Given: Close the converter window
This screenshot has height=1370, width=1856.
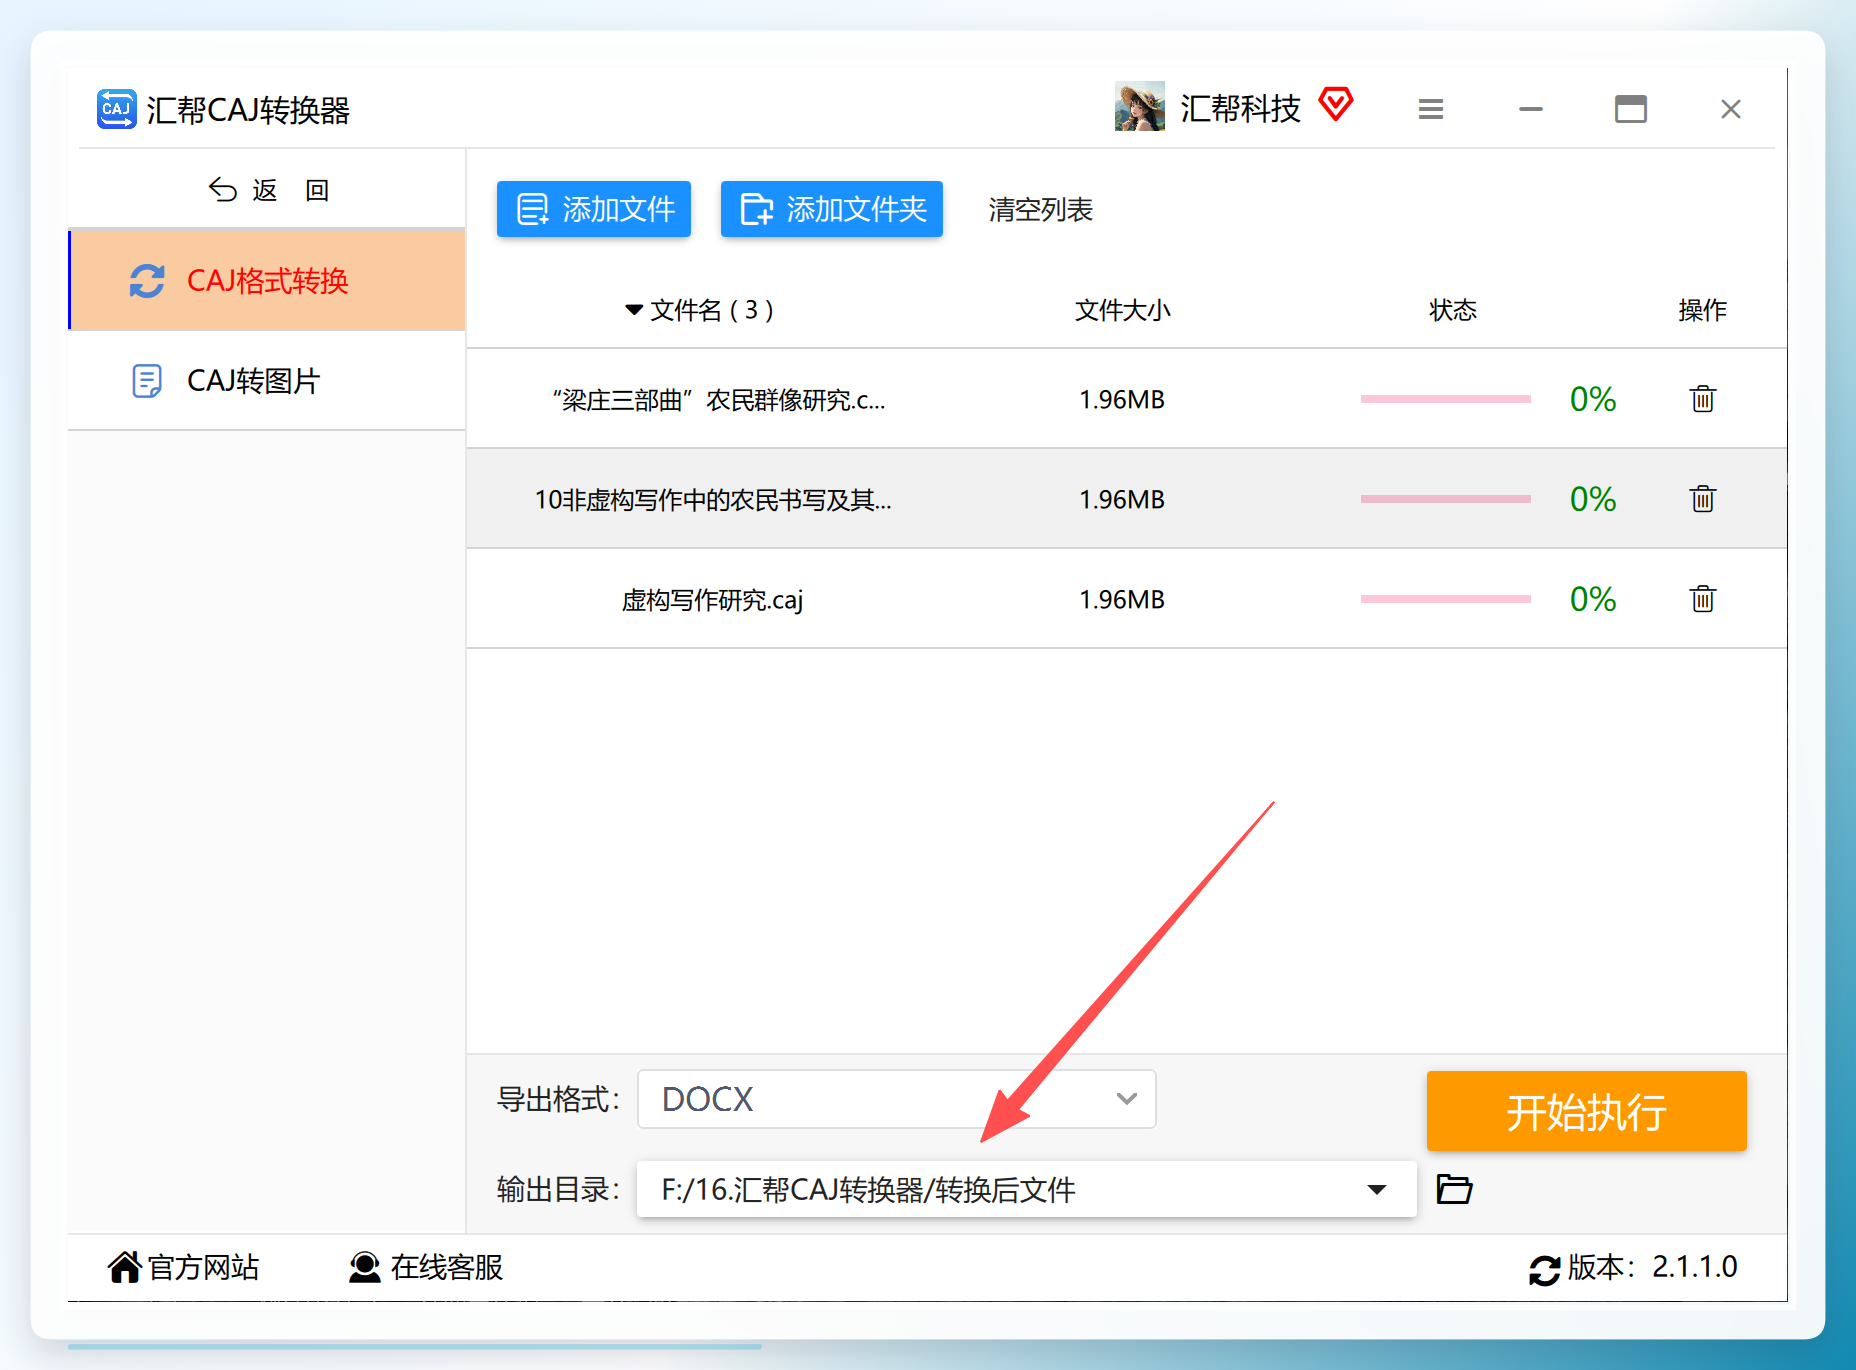Looking at the screenshot, I should 1731,109.
